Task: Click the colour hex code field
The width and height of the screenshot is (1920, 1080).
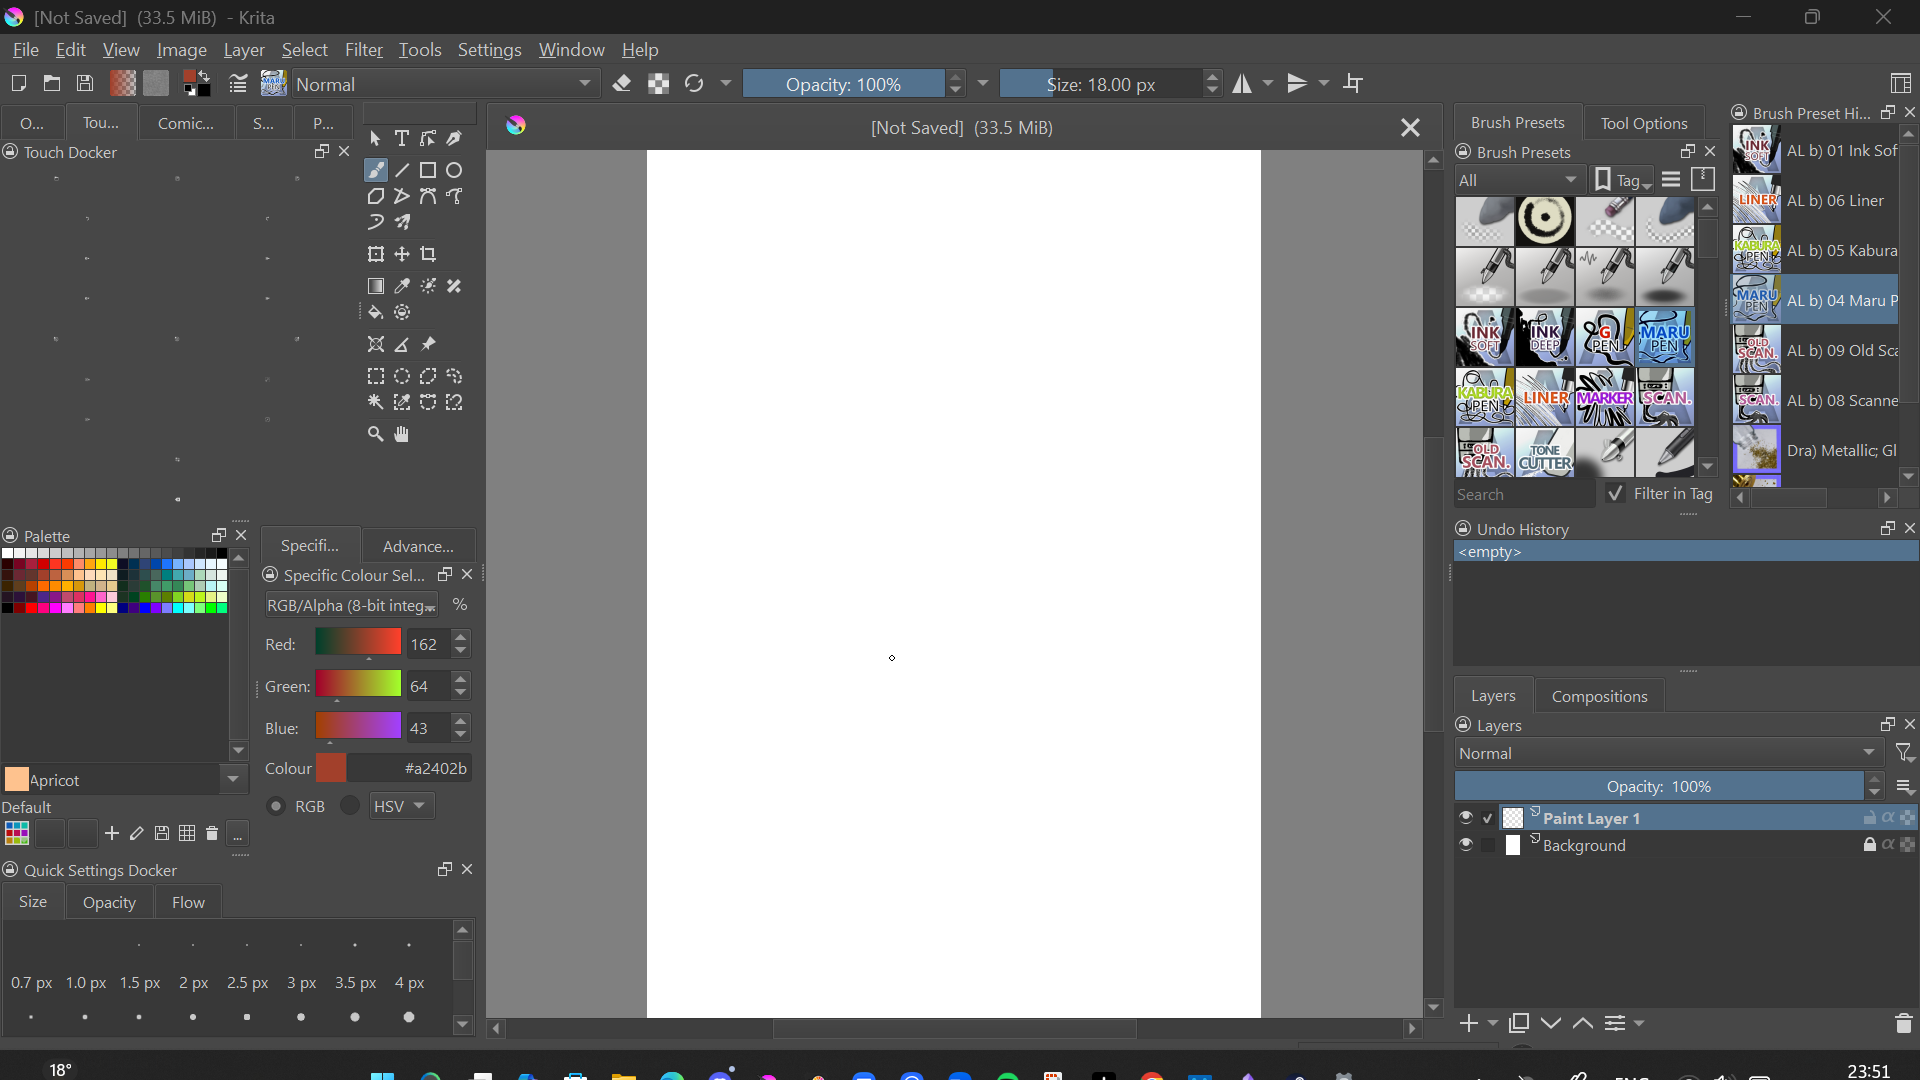Action: 409,768
